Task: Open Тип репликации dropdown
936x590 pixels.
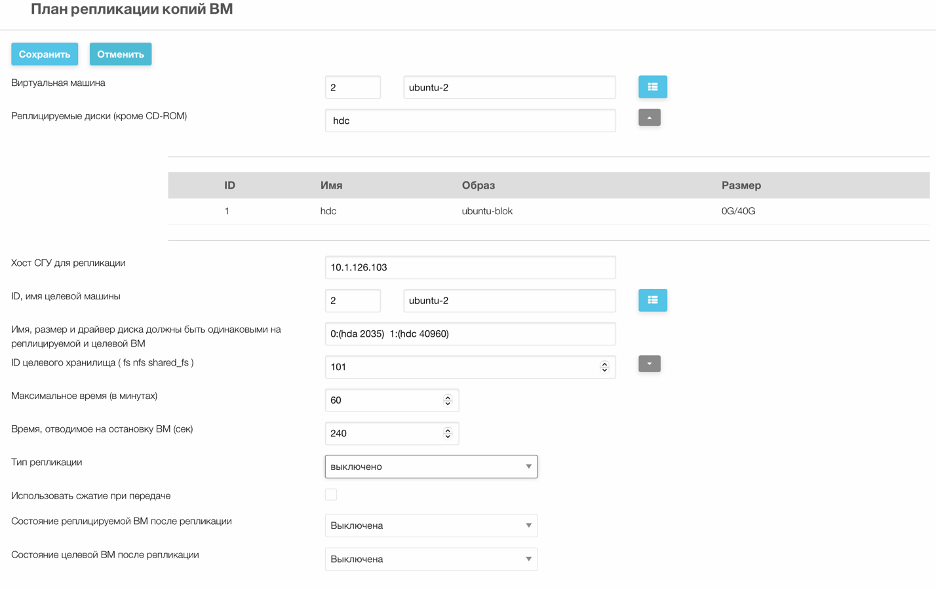Action: click(x=431, y=466)
